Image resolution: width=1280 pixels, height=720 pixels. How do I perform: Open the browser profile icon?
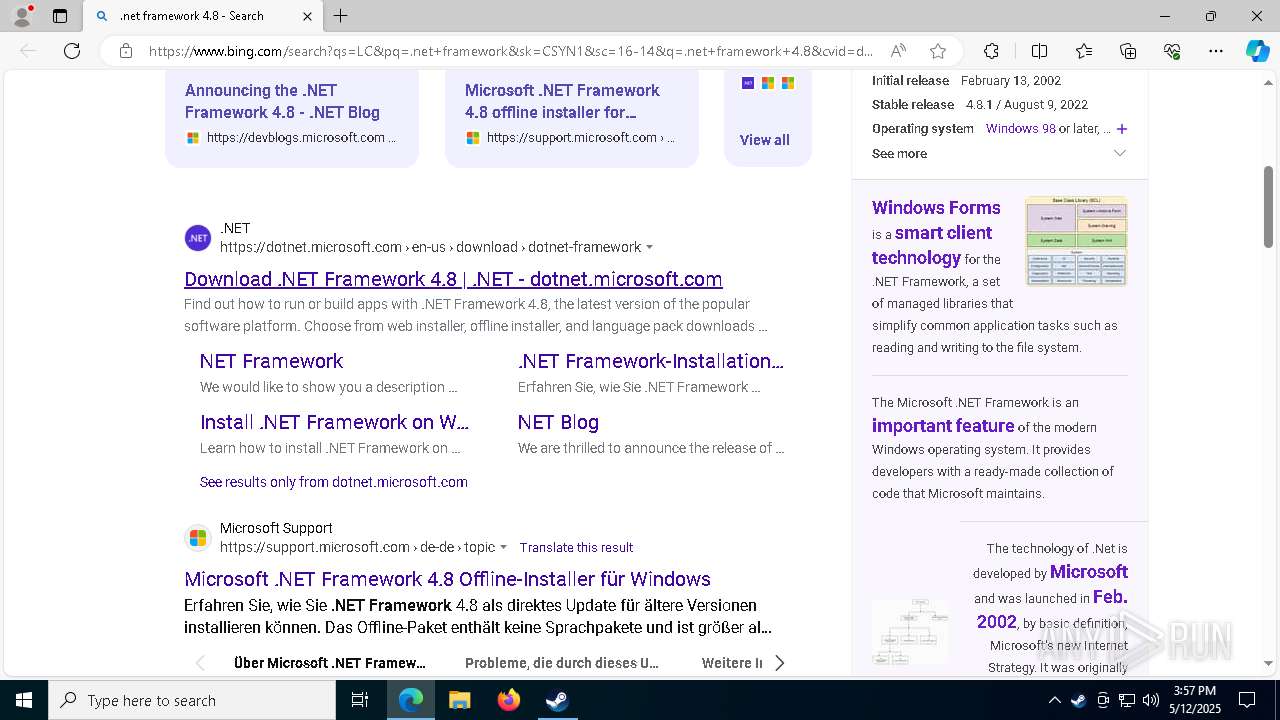point(22,16)
